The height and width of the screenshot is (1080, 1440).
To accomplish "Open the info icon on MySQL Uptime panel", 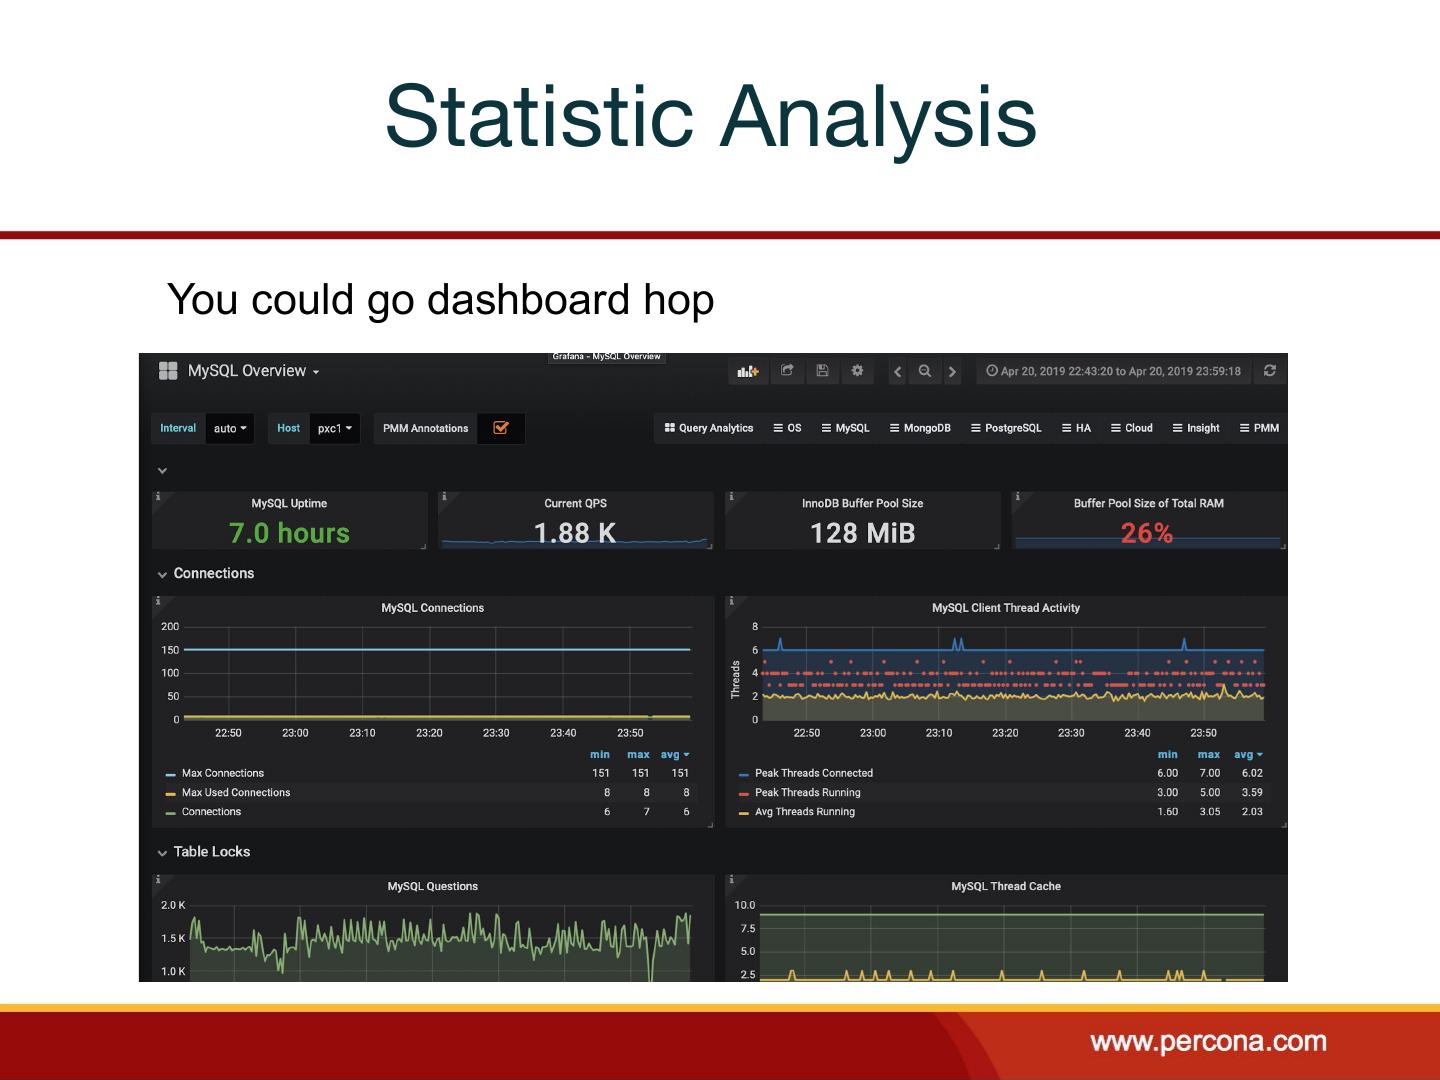I will pyautogui.click(x=157, y=496).
